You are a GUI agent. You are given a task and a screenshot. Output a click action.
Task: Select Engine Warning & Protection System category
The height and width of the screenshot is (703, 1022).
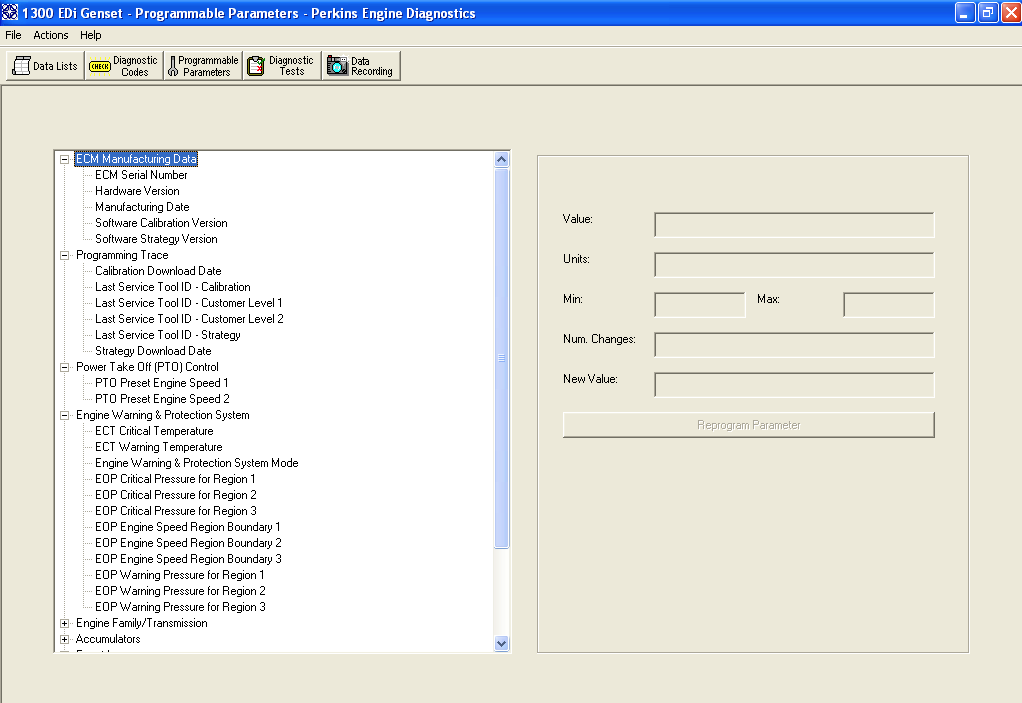[163, 416]
